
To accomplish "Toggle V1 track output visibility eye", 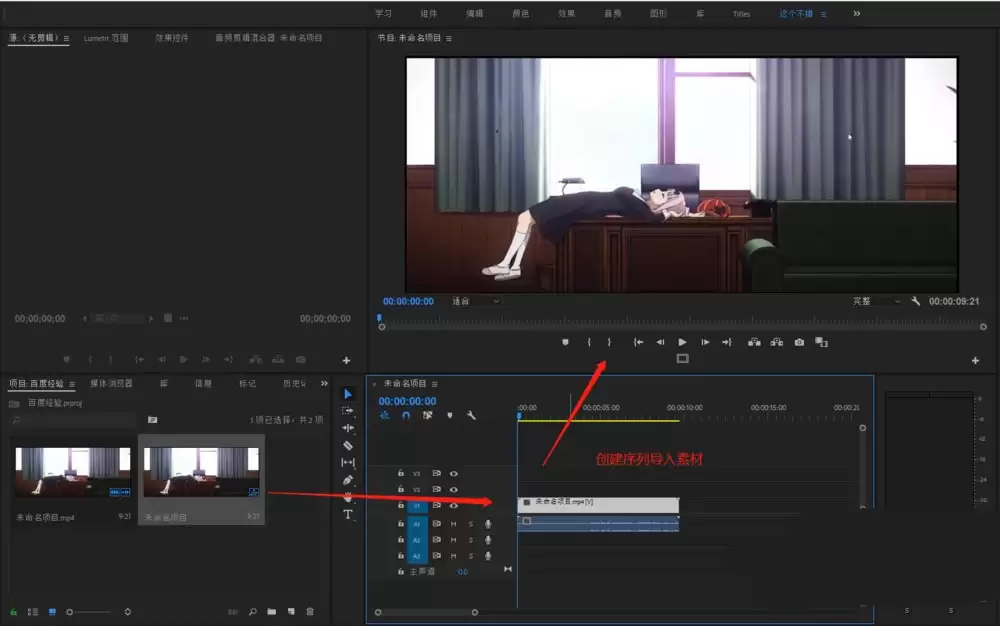I will point(453,504).
